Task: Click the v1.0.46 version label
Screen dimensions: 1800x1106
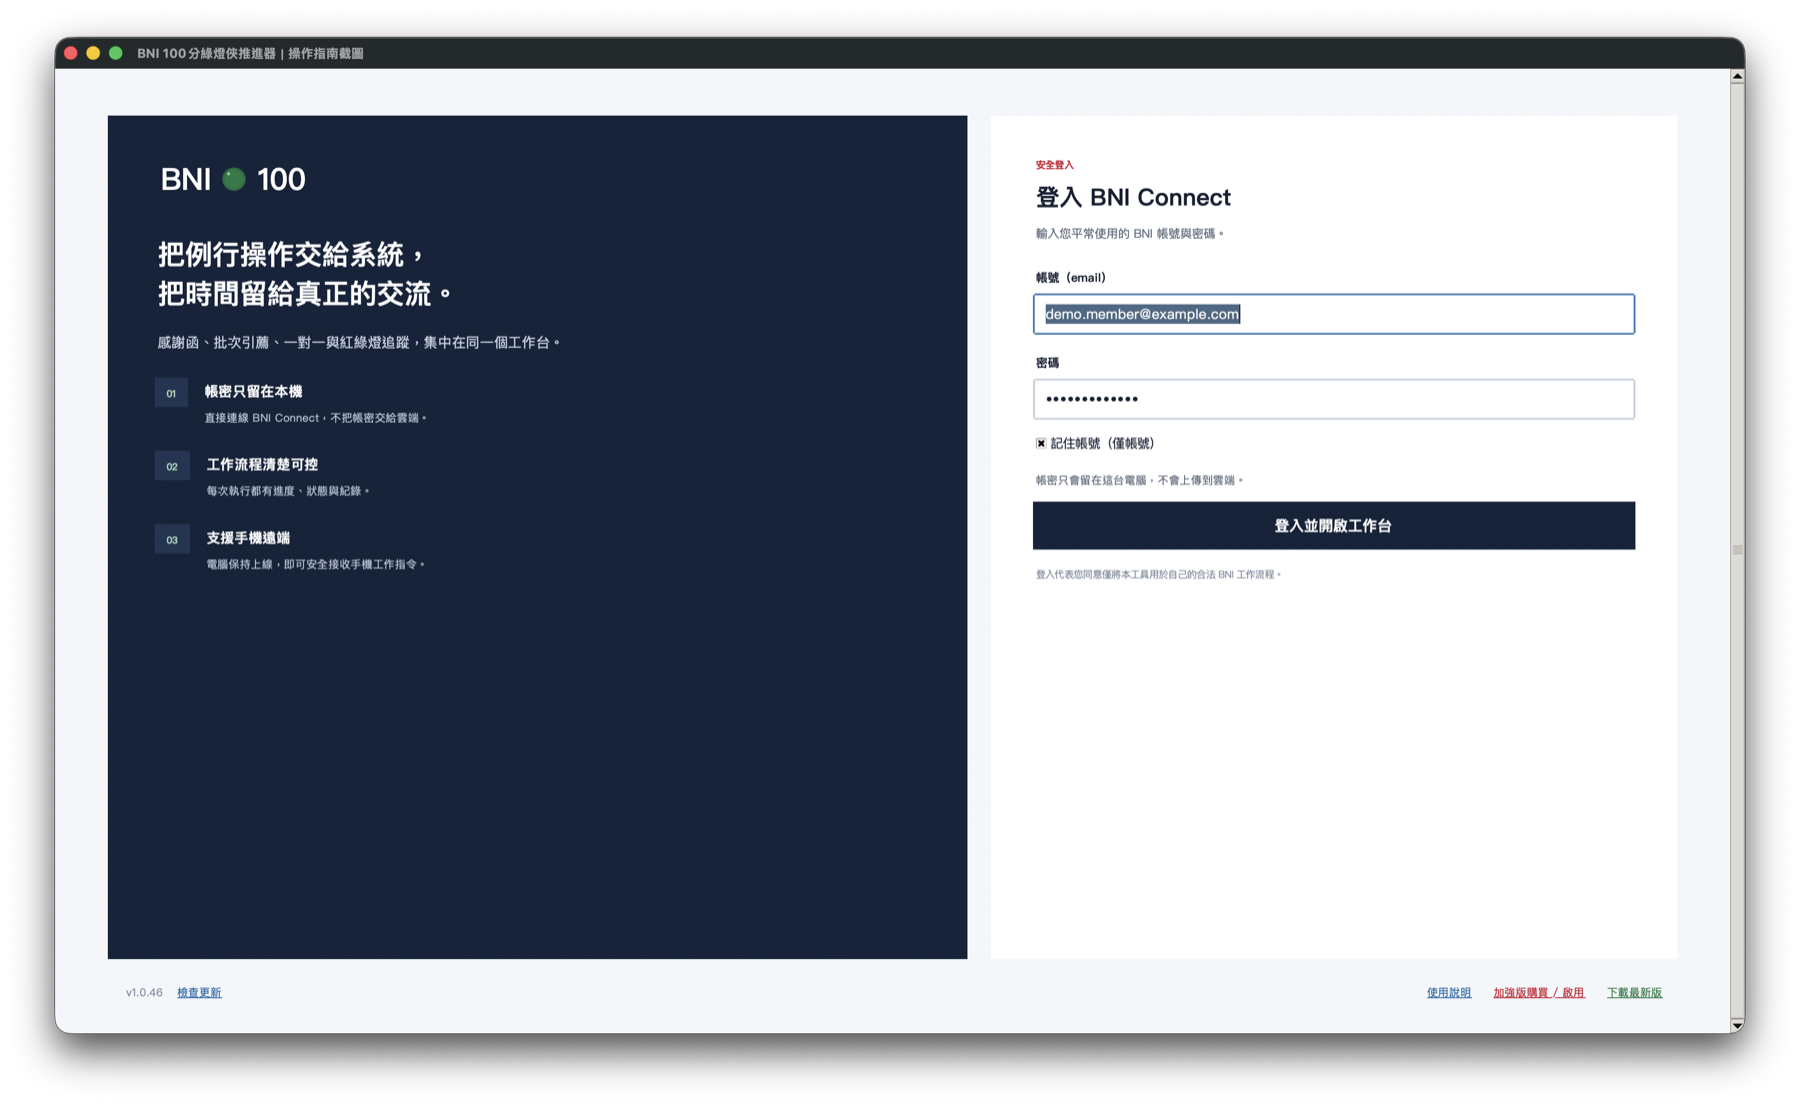Action: pyautogui.click(x=144, y=992)
